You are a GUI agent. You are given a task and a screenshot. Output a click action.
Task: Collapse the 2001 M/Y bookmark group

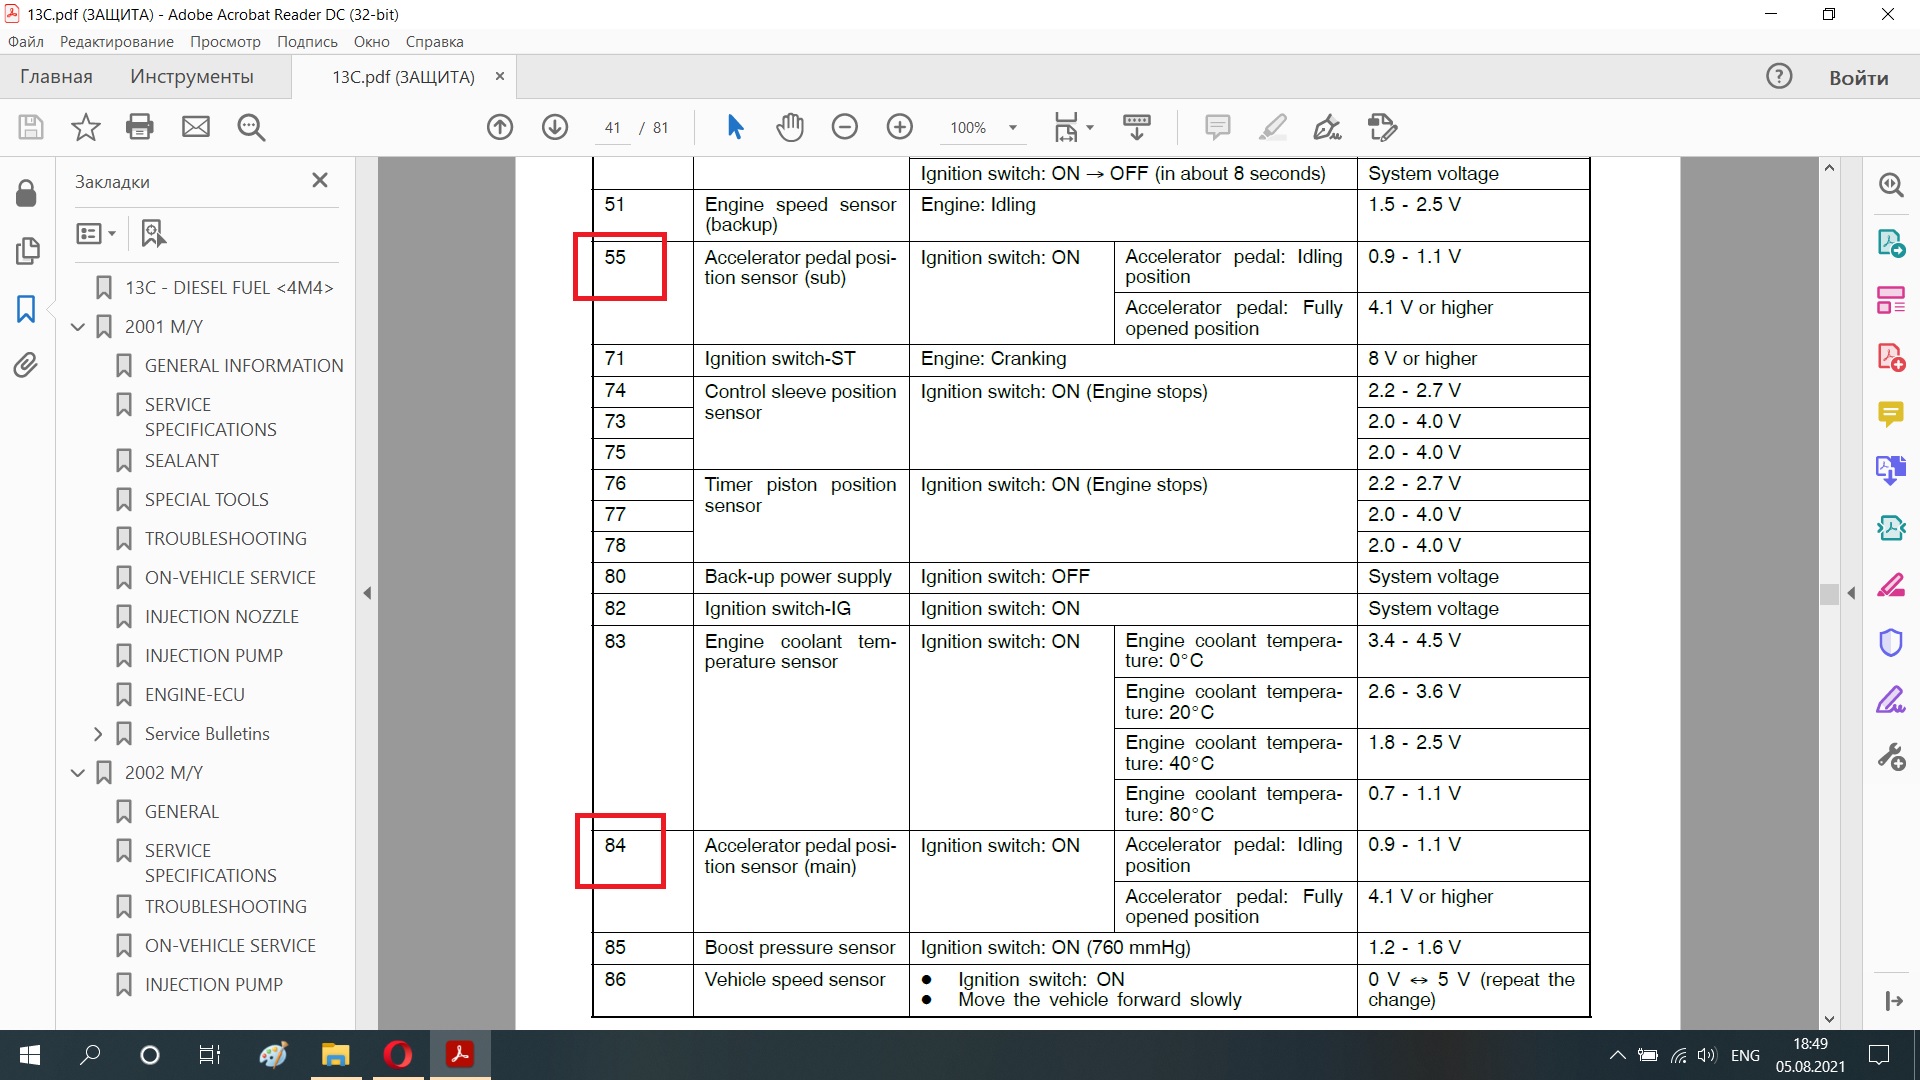[x=78, y=327]
